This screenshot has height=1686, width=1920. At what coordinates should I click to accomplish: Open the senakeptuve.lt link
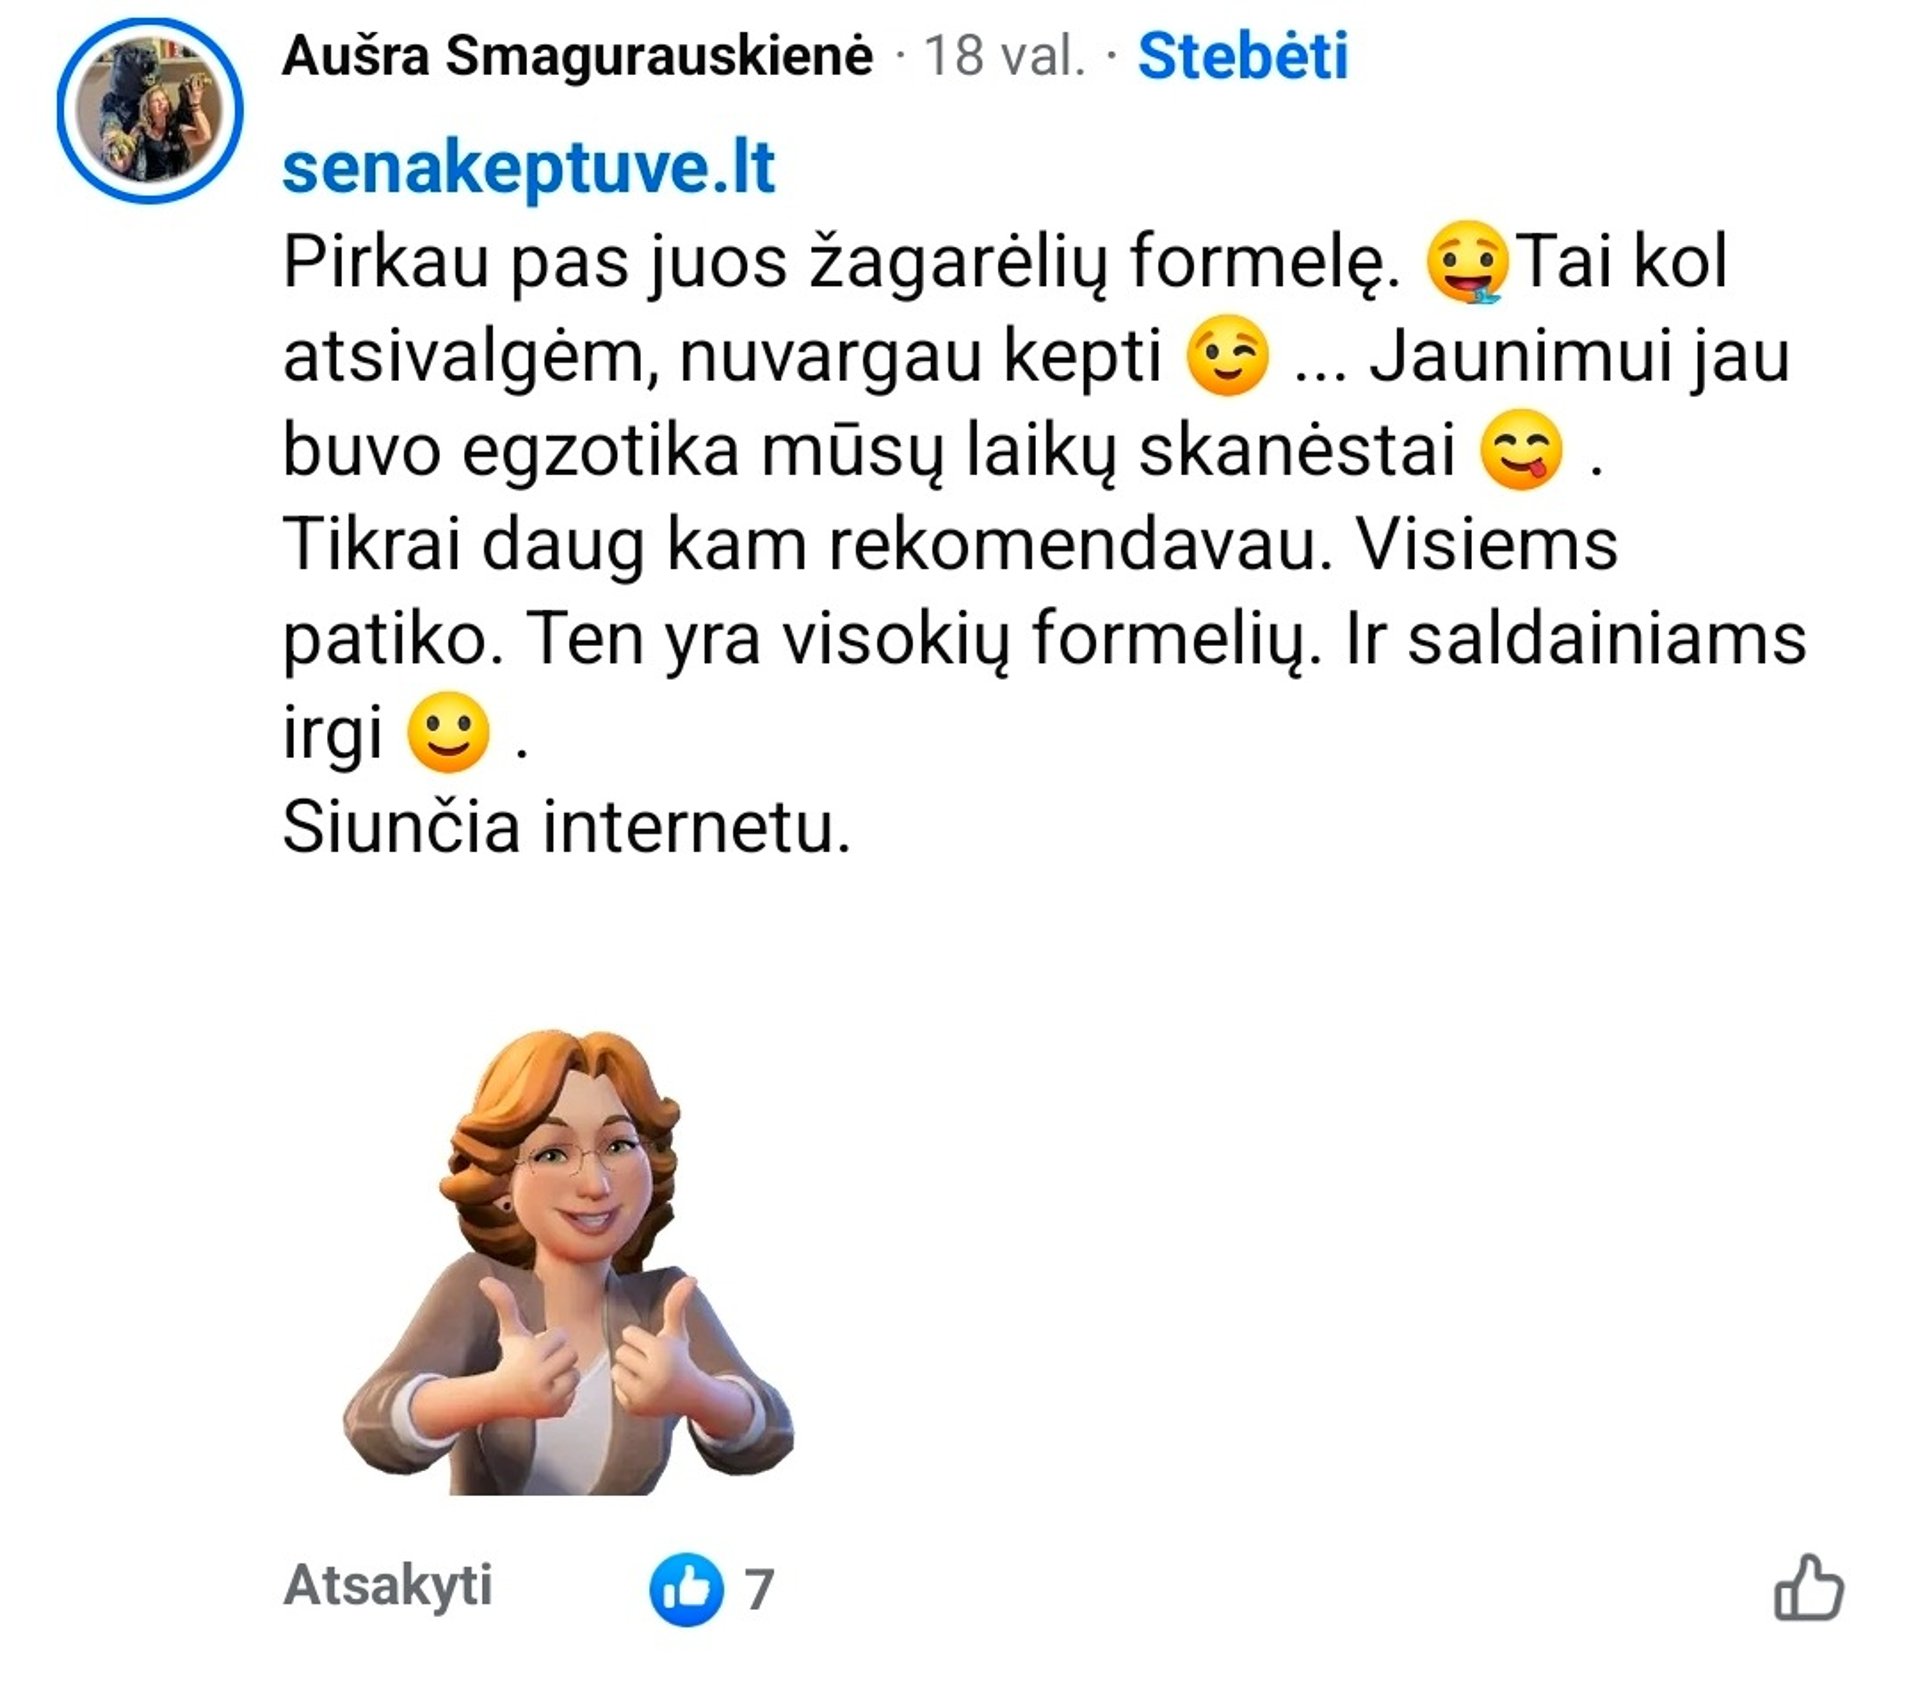pyautogui.click(x=529, y=168)
